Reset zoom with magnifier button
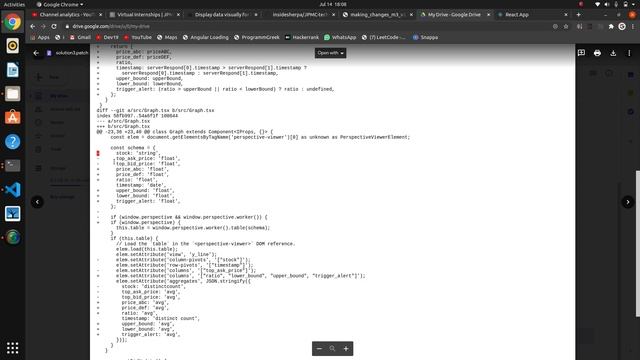640x360 pixels. pos(332,349)
